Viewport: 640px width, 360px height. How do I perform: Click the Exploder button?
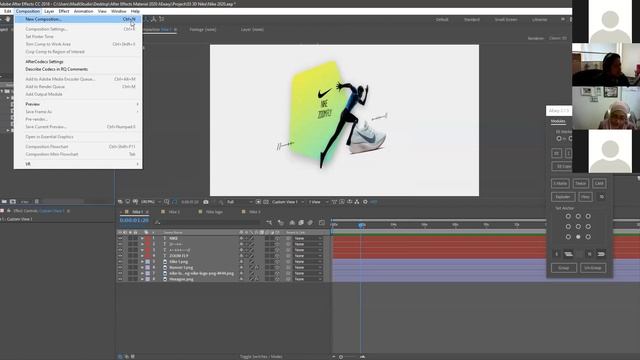[x=563, y=197]
